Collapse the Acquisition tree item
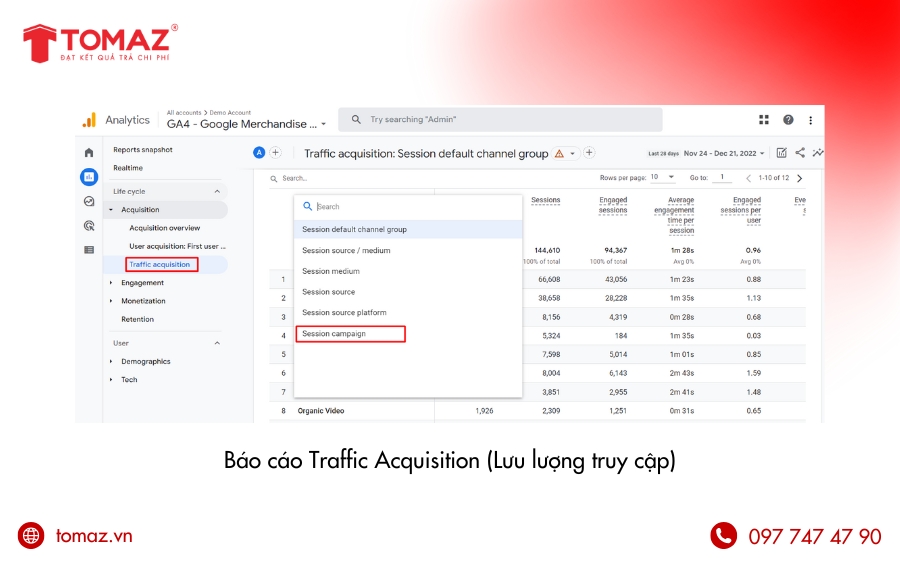 (x=111, y=210)
